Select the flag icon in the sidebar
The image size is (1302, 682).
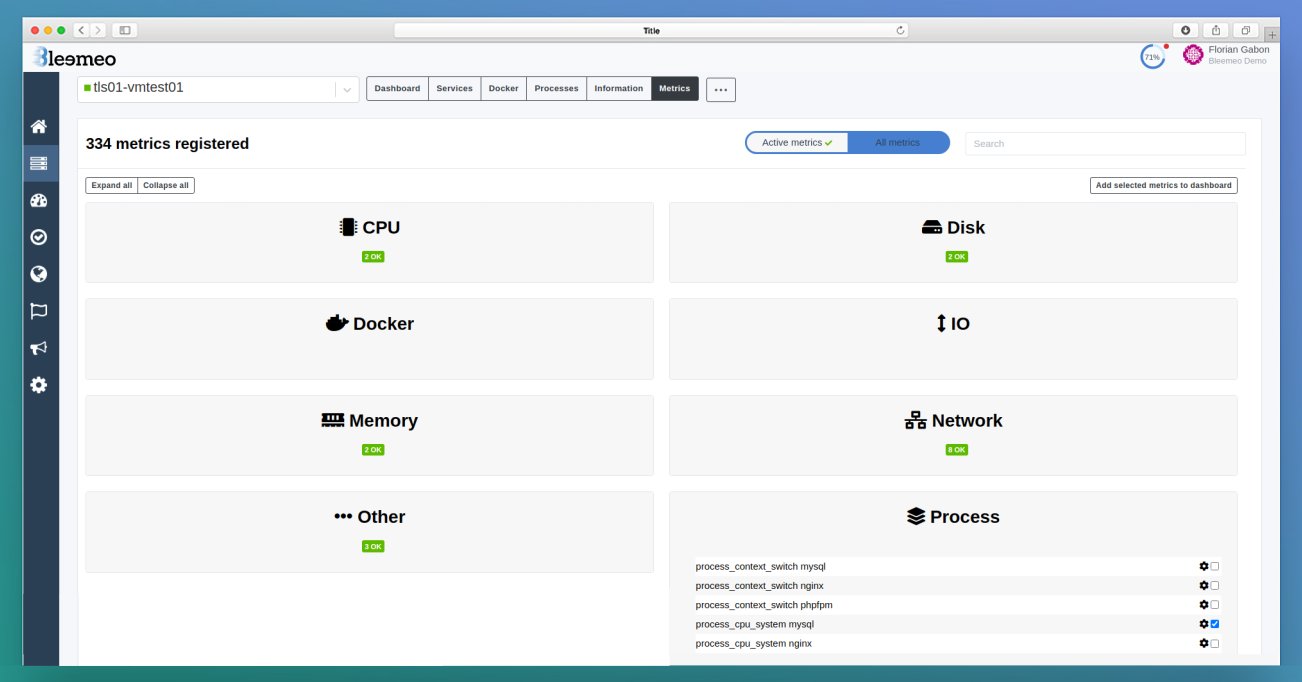[38, 311]
